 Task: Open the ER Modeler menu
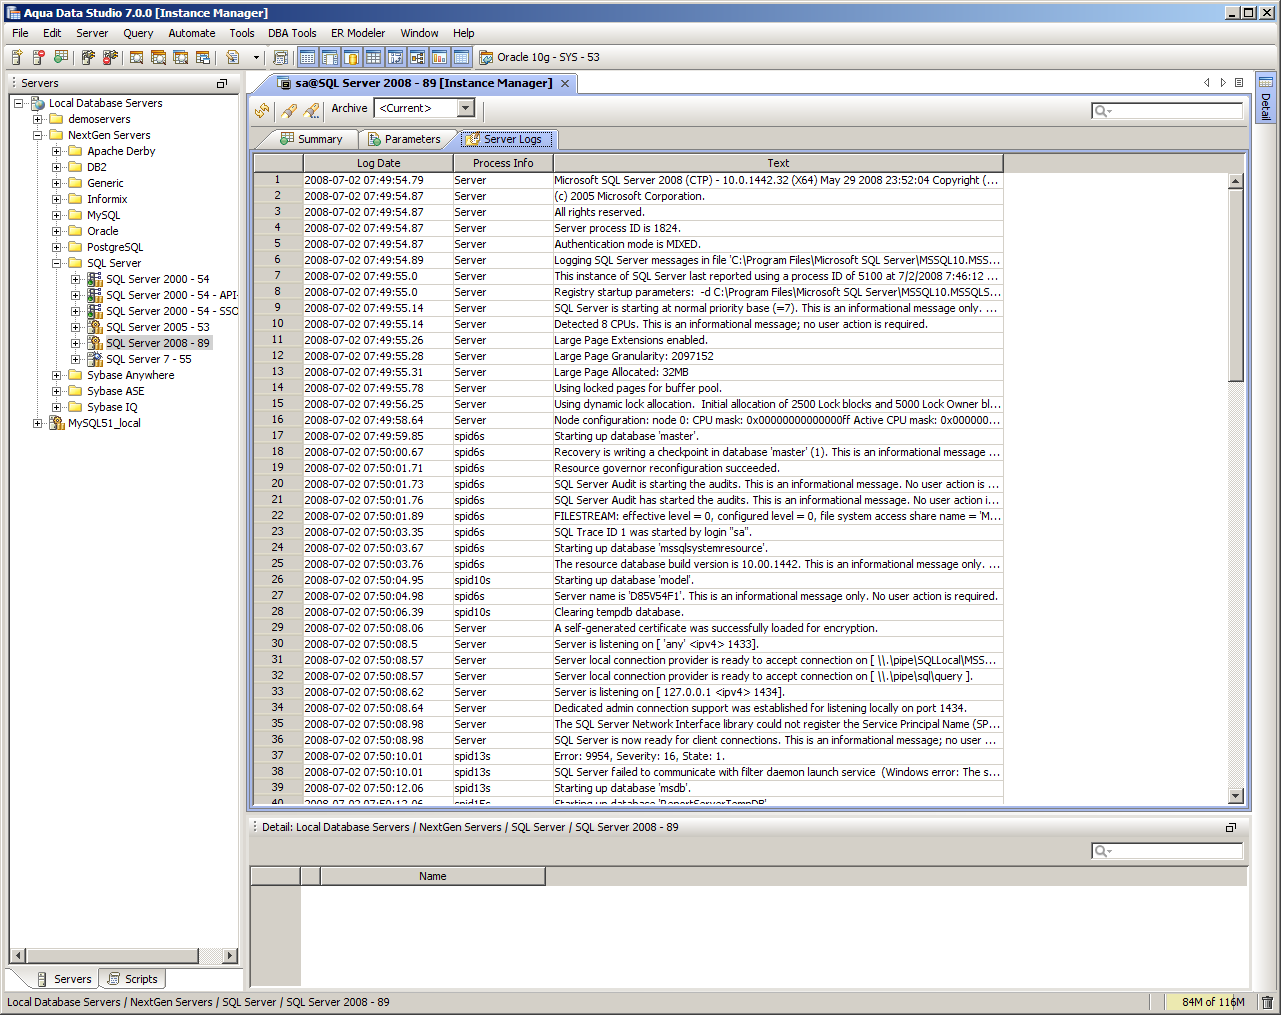coord(358,33)
